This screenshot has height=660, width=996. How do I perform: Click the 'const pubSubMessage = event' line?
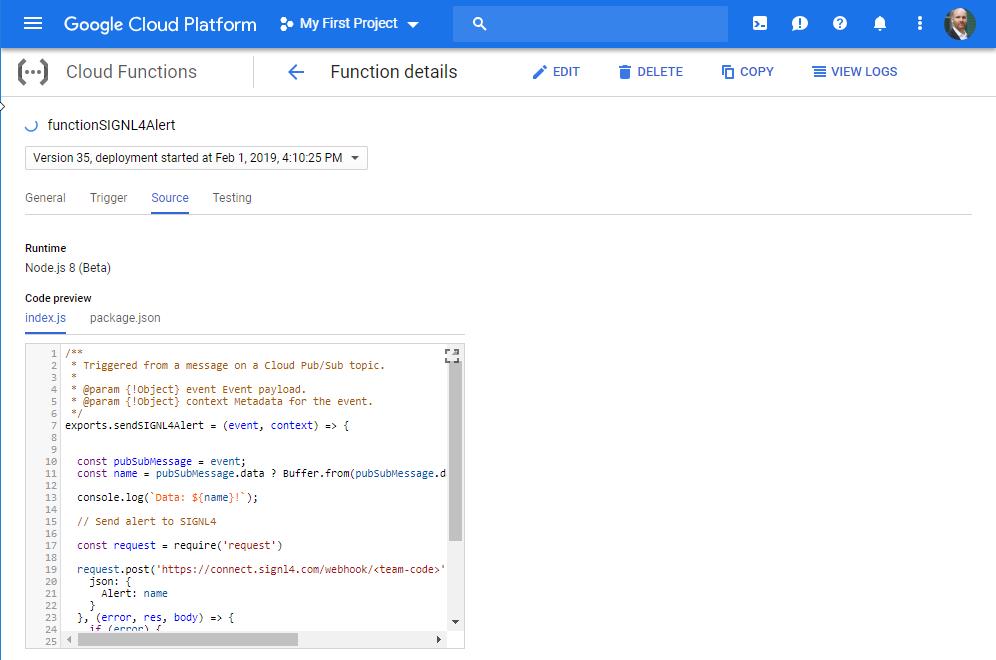(161, 462)
